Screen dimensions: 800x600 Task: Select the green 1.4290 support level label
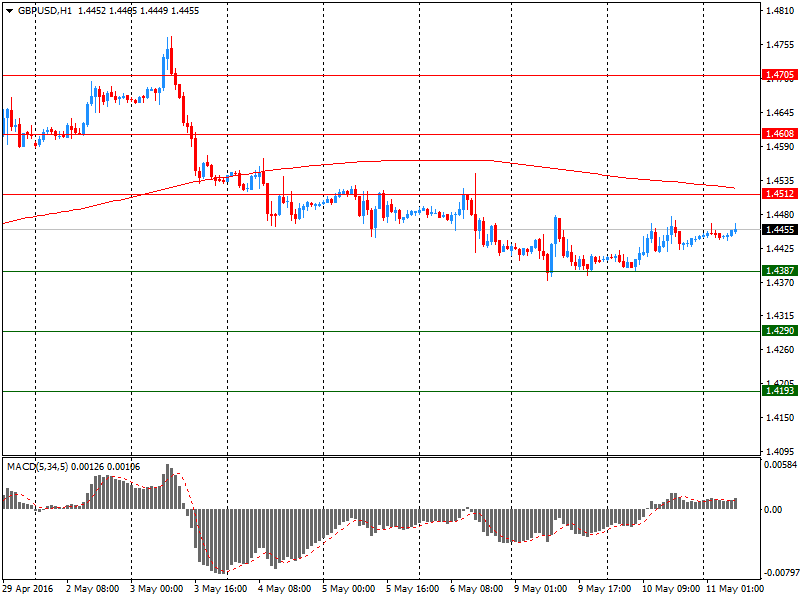(780, 331)
